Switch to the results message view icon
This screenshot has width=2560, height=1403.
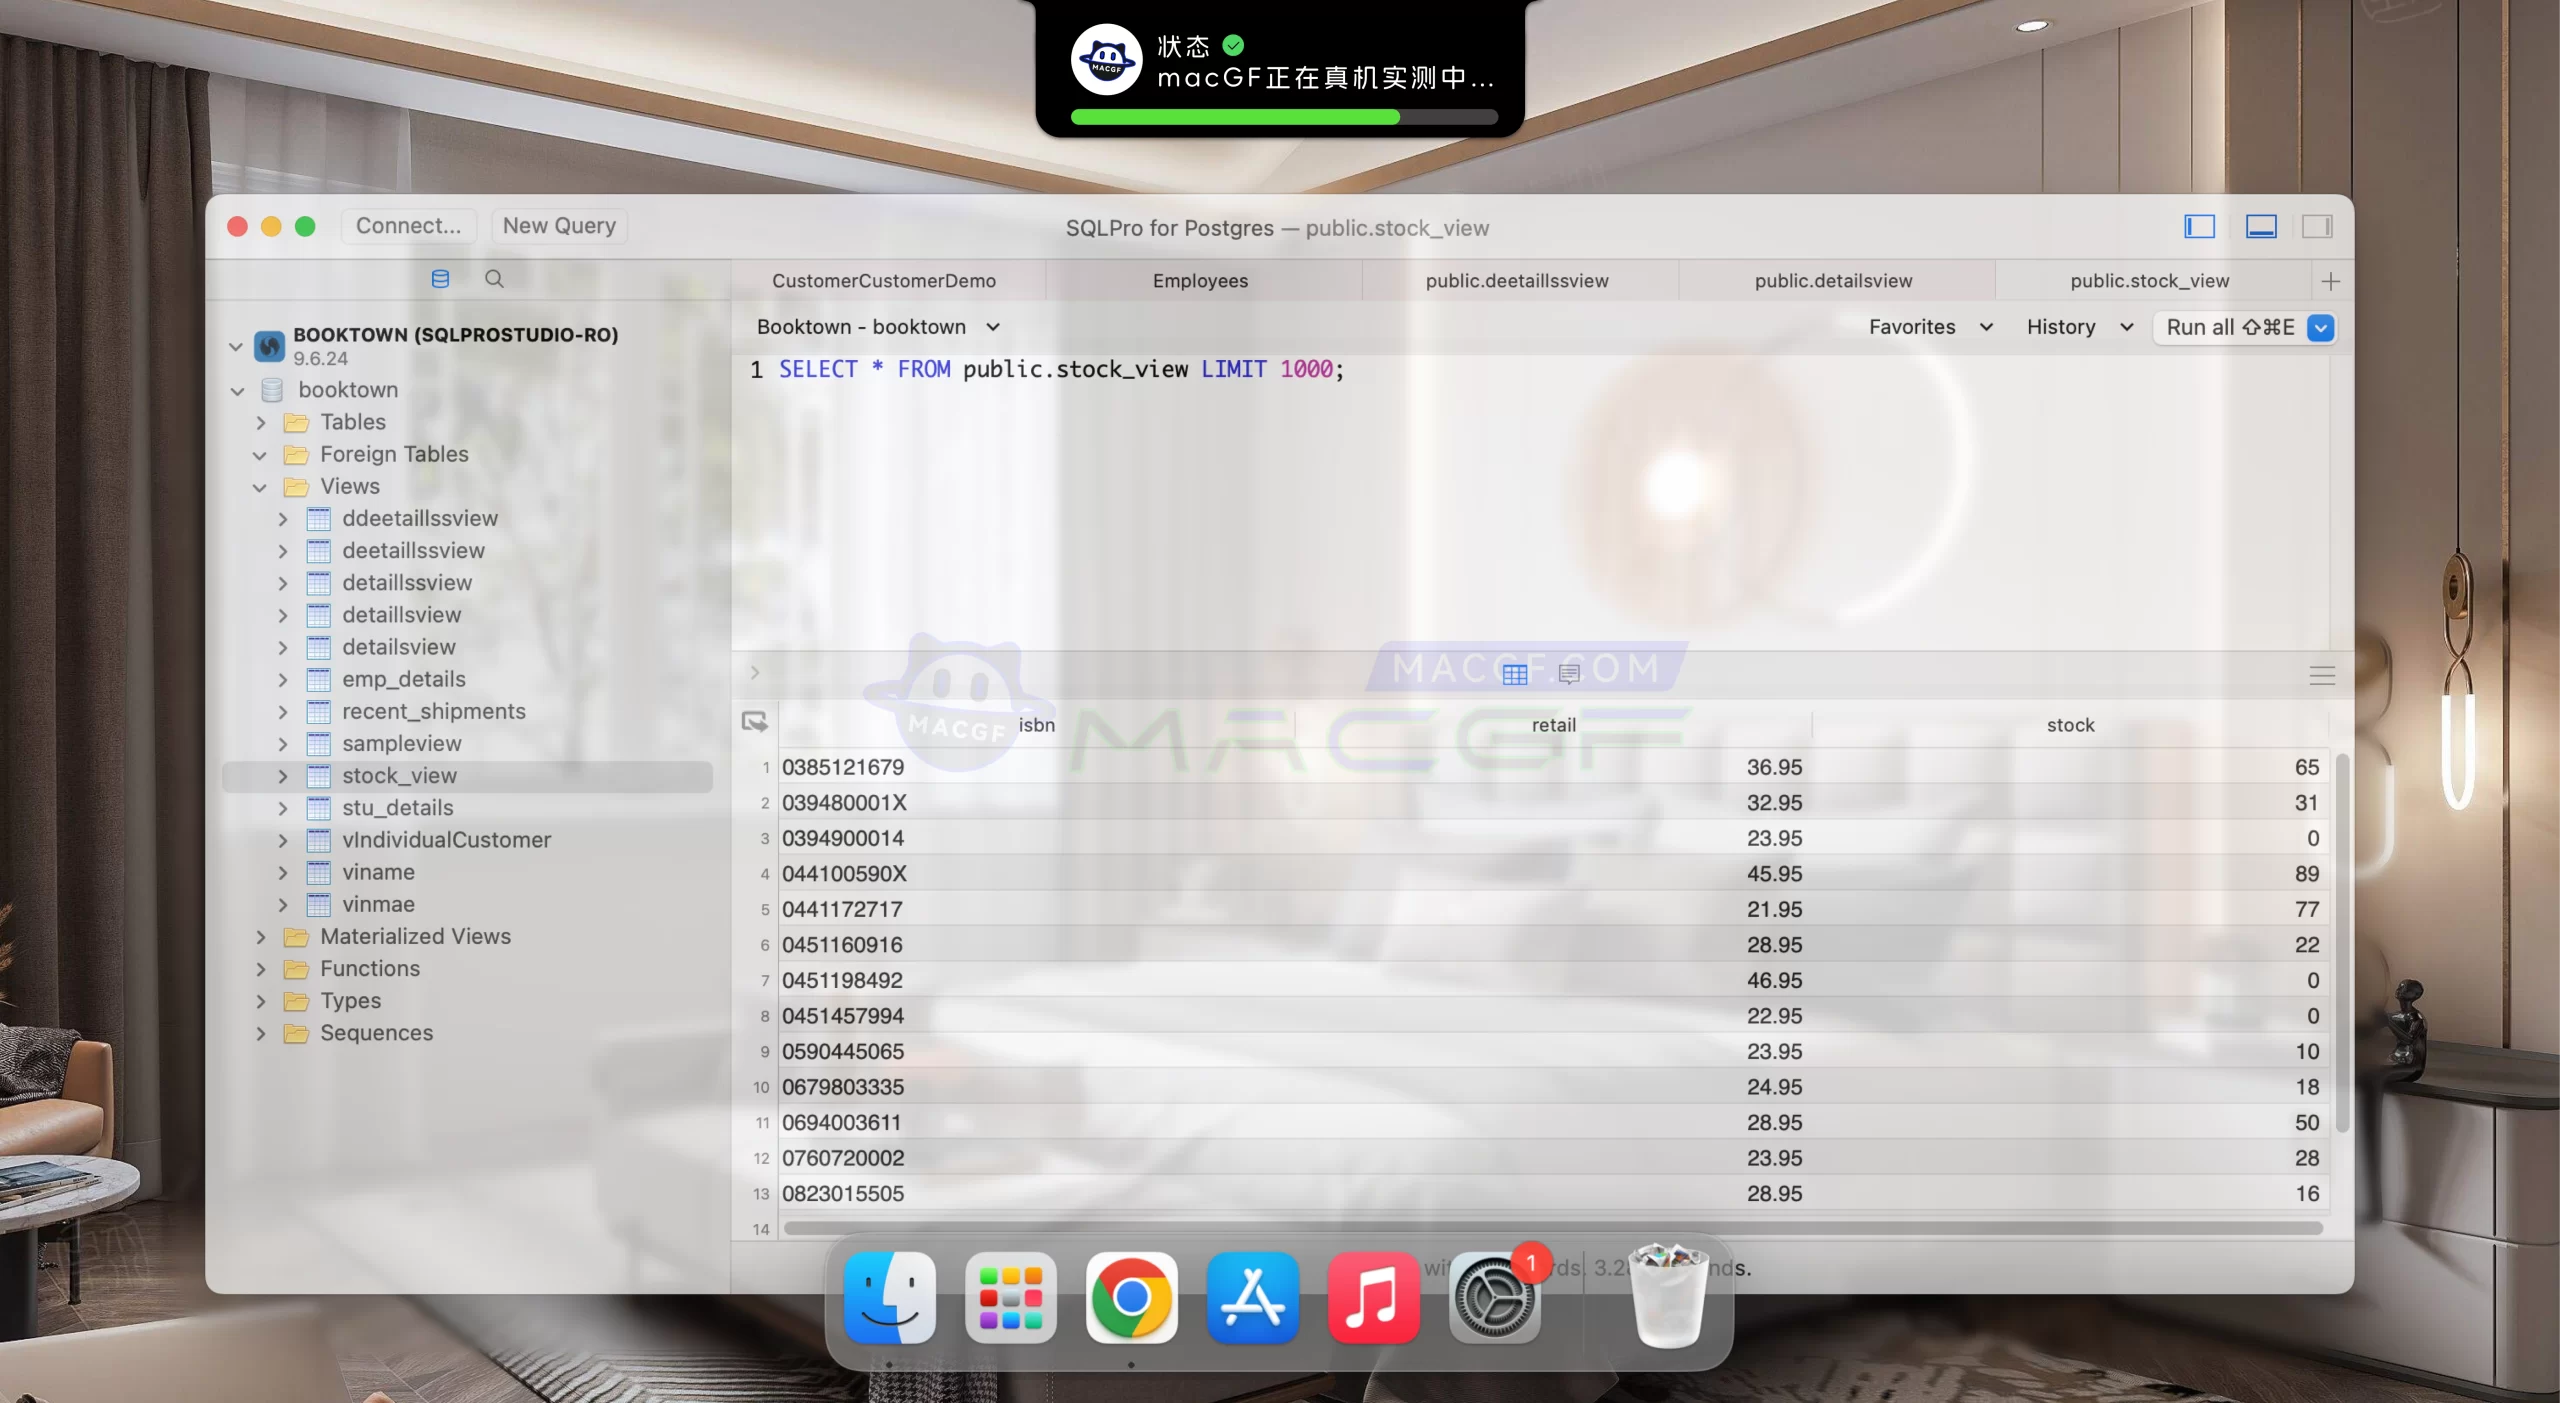[1569, 674]
